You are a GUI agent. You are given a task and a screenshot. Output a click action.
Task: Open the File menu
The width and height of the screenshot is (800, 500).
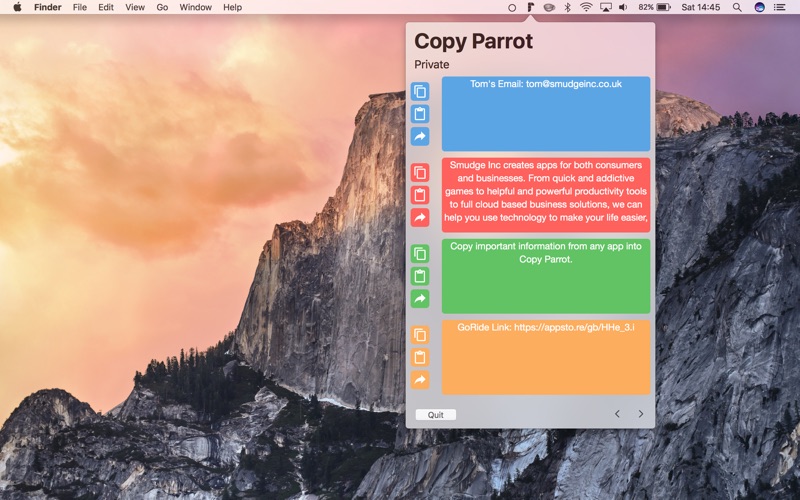(80, 7)
